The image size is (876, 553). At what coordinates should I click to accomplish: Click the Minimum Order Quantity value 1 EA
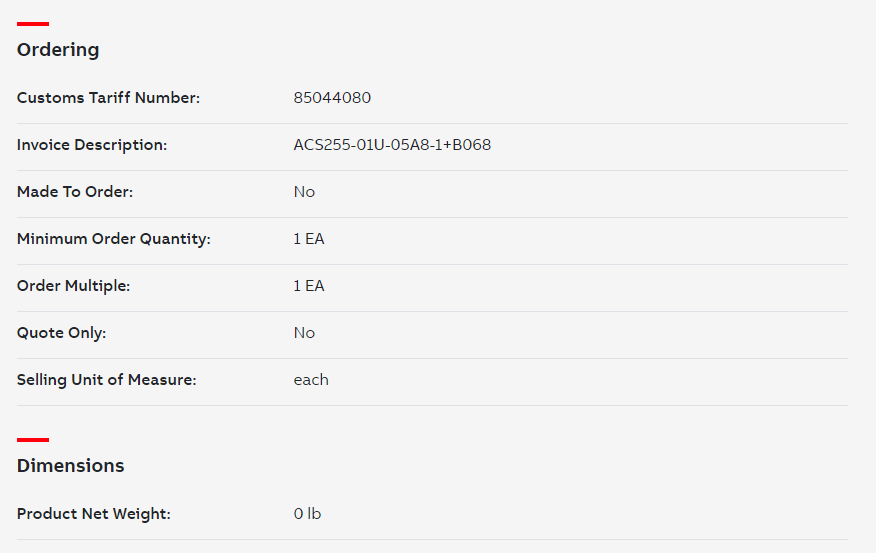[309, 239]
